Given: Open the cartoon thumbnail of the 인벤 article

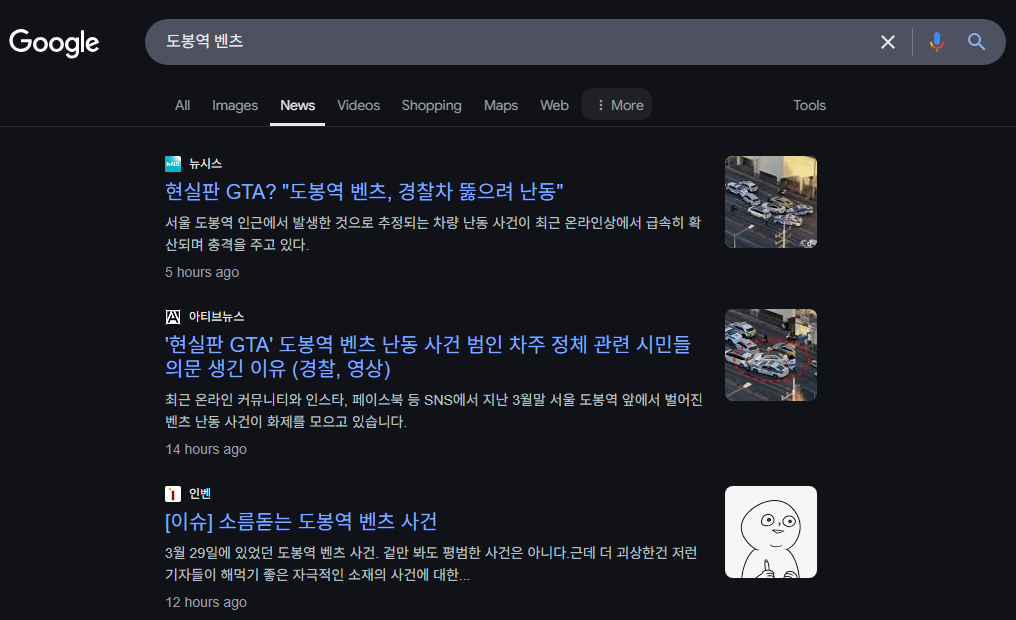Looking at the screenshot, I should click(770, 532).
